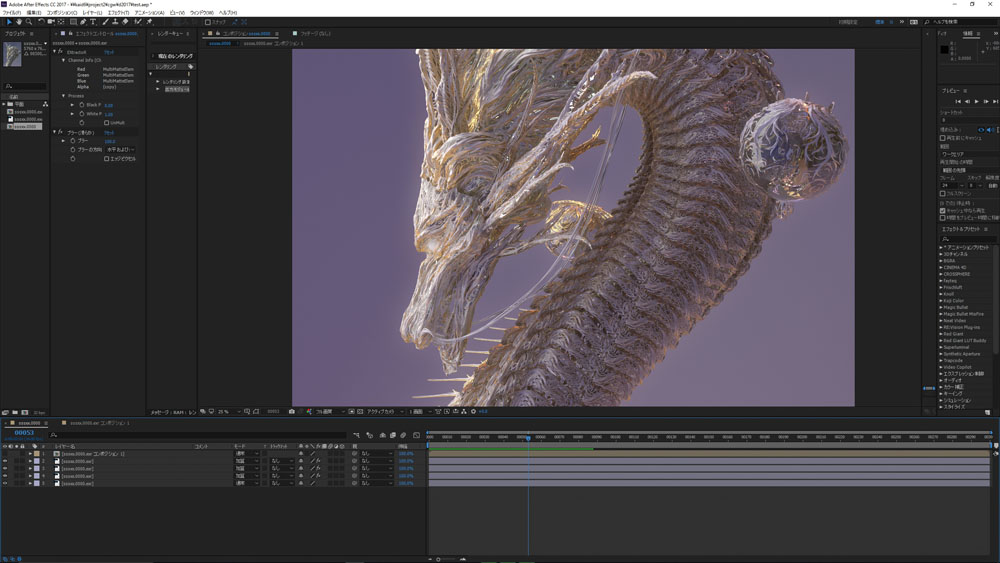
Task: Select the Brush tool
Action: (105, 22)
